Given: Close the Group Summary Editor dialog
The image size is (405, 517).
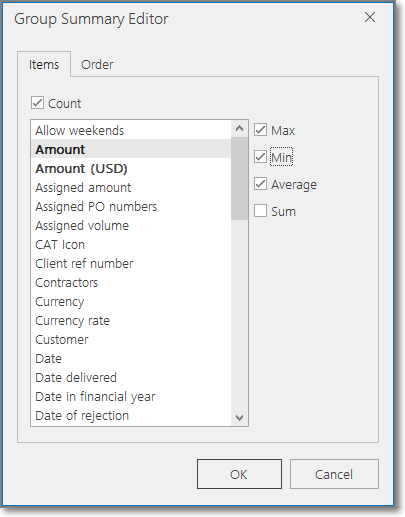Looking at the screenshot, I should point(370,17).
